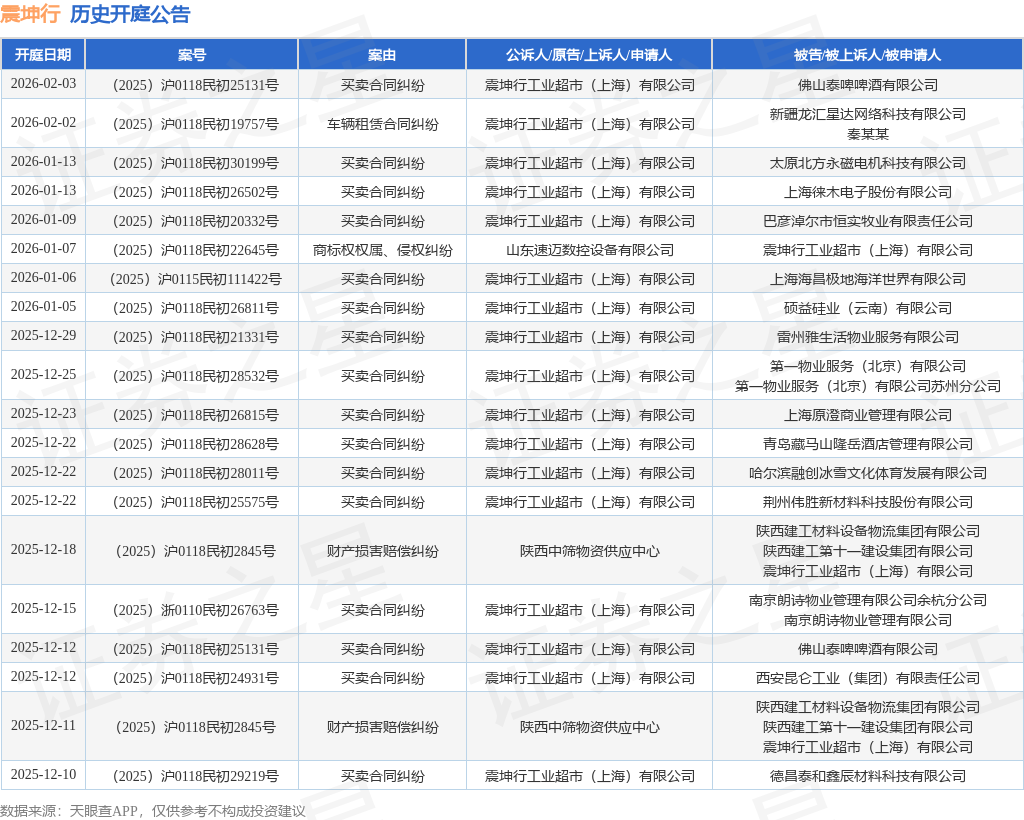Select date cell 2026-01-05
The width and height of the screenshot is (1024, 820).
click(x=43, y=307)
